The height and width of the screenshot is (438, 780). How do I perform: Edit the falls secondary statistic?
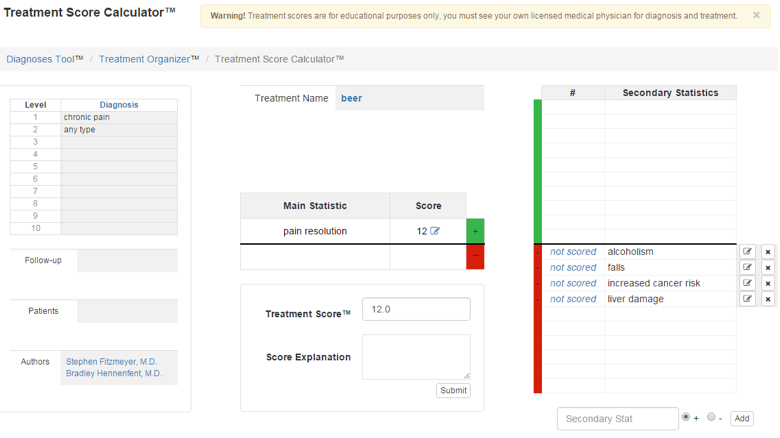[x=747, y=268]
